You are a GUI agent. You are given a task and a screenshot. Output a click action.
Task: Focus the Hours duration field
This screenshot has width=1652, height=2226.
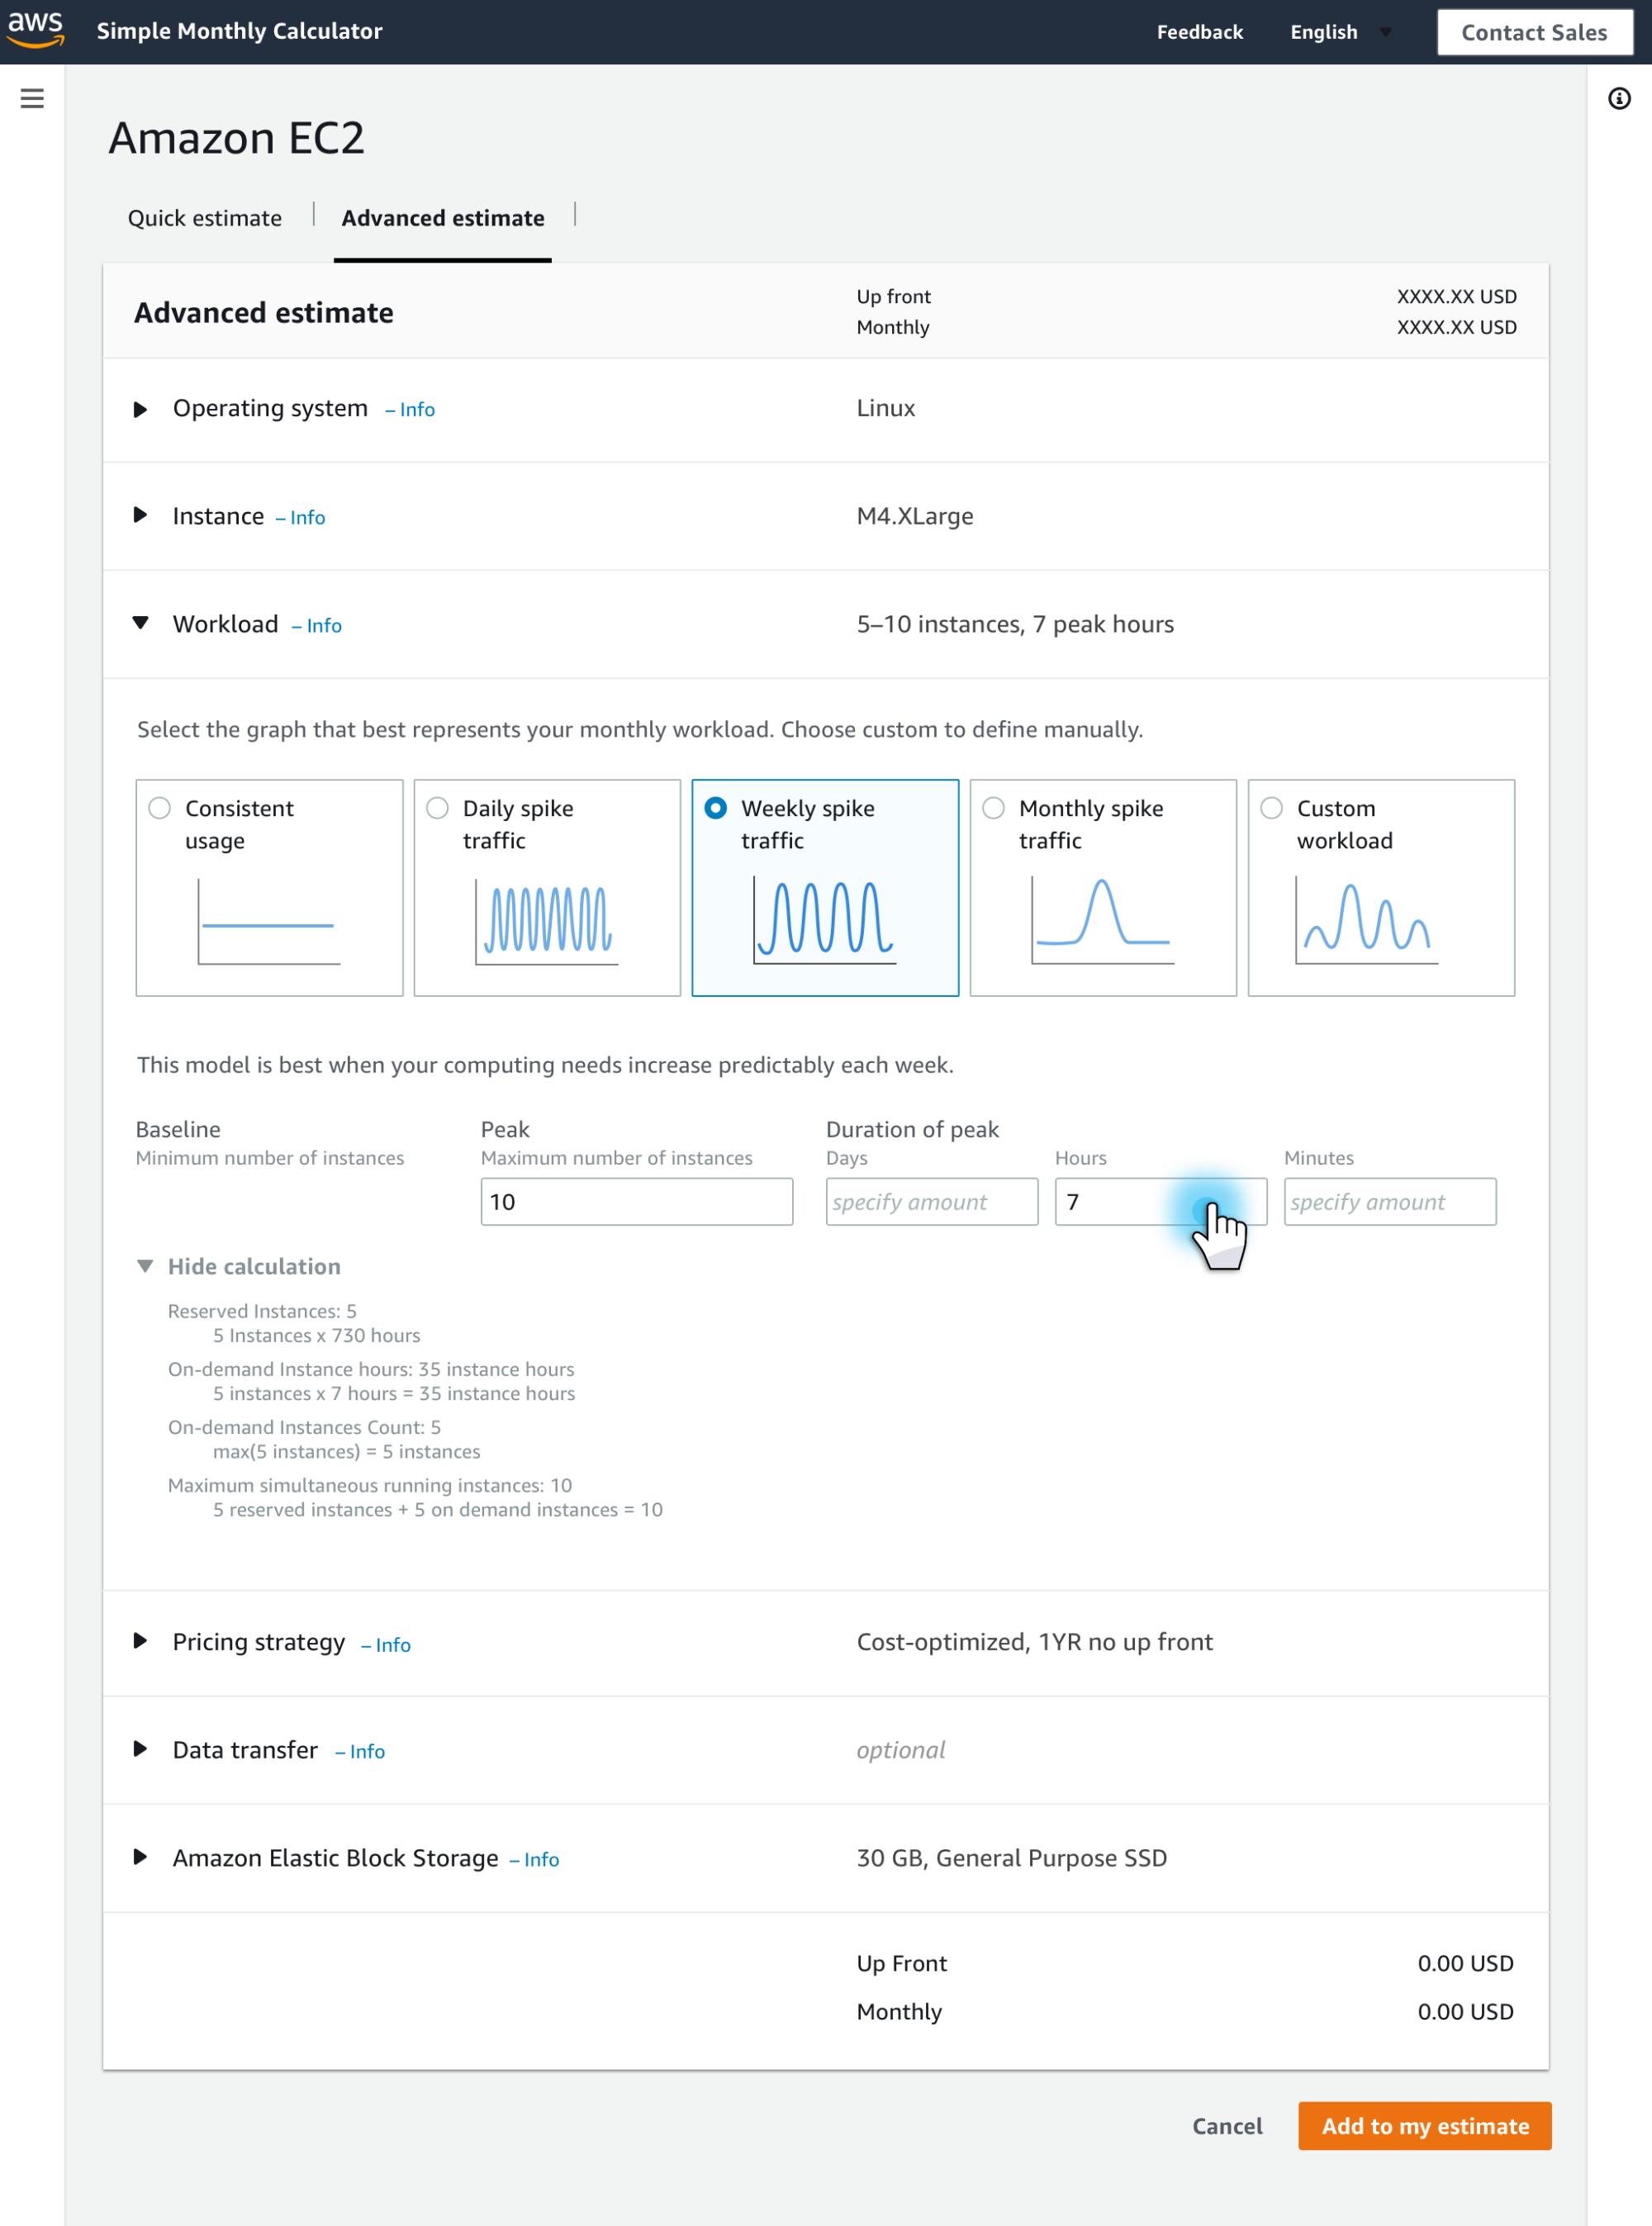point(1161,1201)
